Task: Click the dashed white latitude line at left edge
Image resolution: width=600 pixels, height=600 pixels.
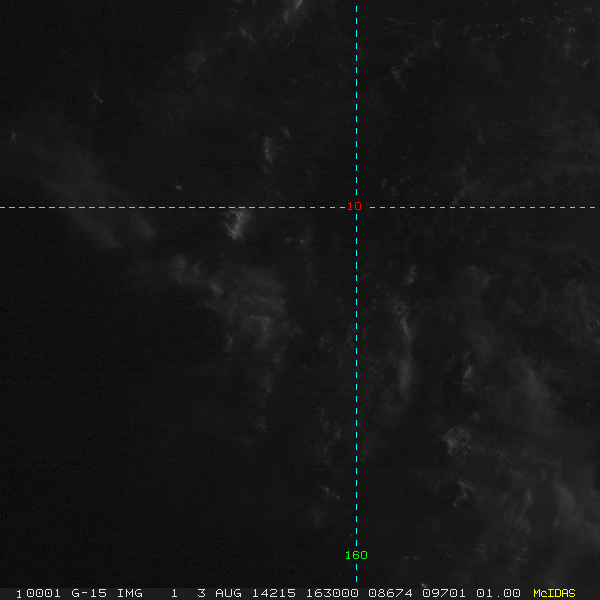Action: pyautogui.click(x=10, y=208)
